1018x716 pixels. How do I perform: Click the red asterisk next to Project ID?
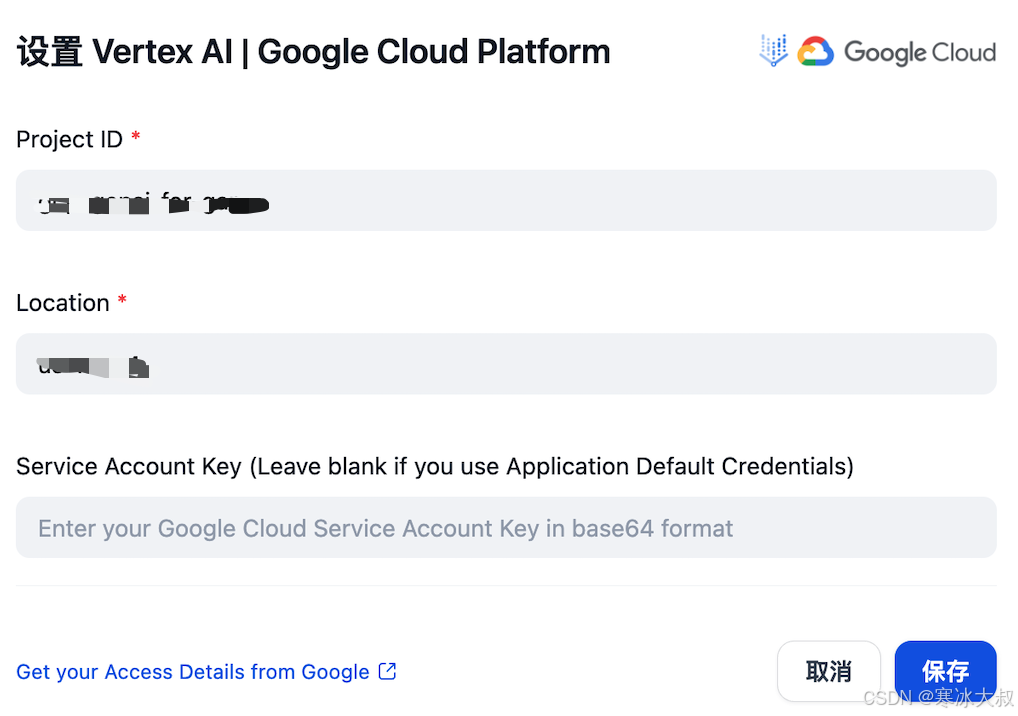[136, 137]
